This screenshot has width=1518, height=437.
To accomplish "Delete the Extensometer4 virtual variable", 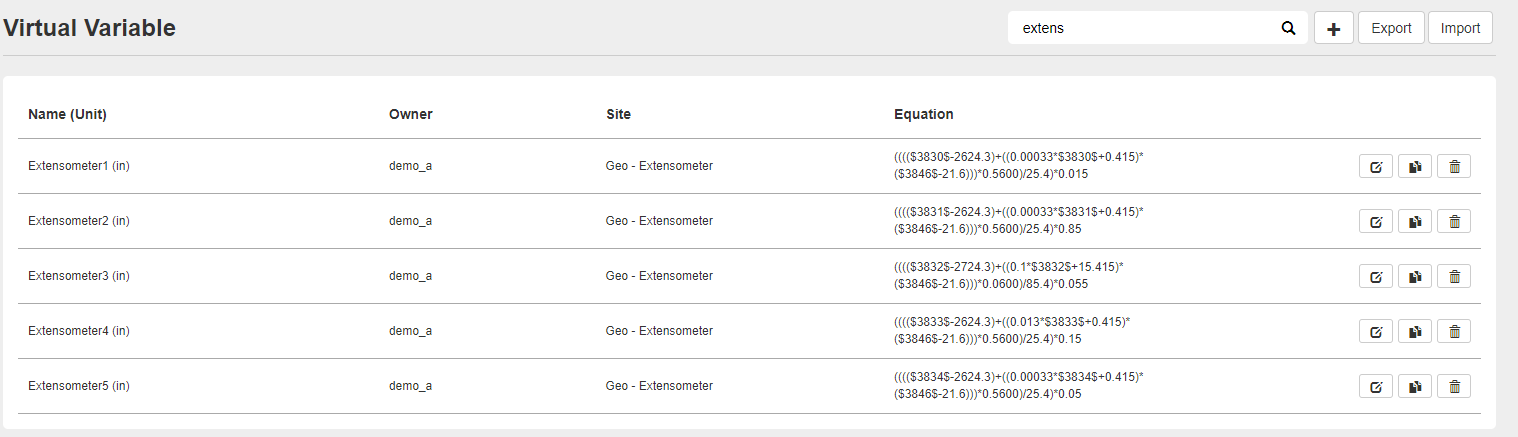I will click(x=1454, y=331).
